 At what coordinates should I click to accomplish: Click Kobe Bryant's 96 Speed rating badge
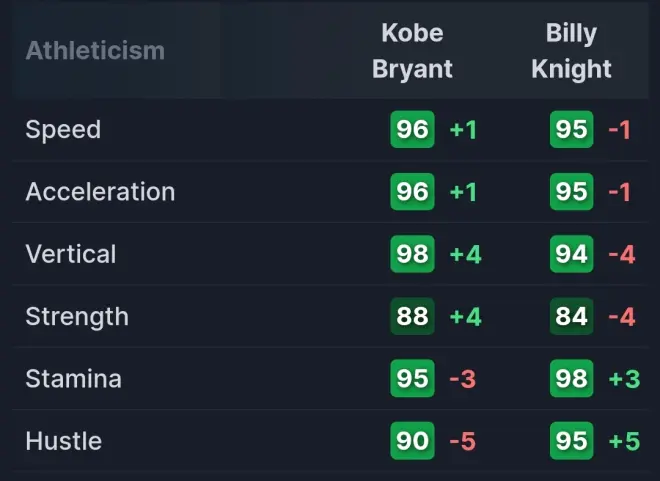point(412,130)
